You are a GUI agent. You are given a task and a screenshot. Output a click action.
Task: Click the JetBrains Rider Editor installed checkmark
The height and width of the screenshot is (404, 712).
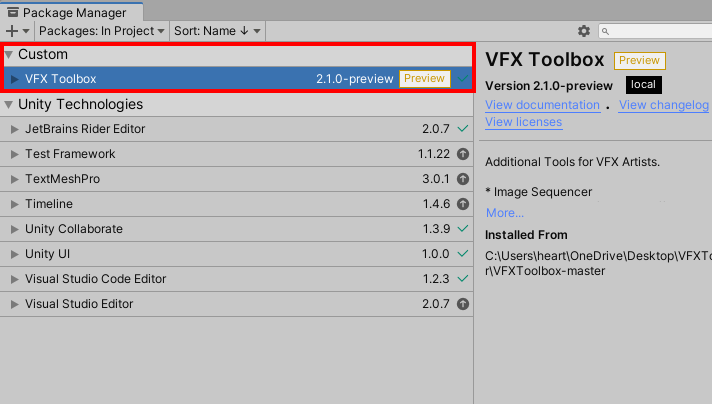point(463,129)
